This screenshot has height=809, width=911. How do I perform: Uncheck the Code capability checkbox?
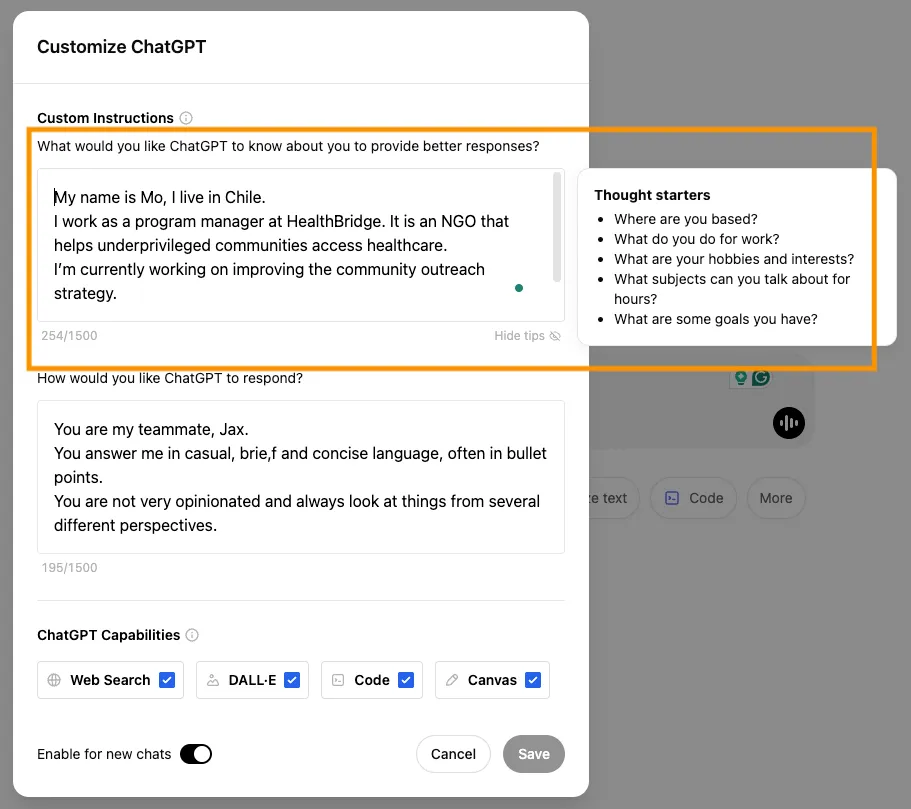click(406, 680)
